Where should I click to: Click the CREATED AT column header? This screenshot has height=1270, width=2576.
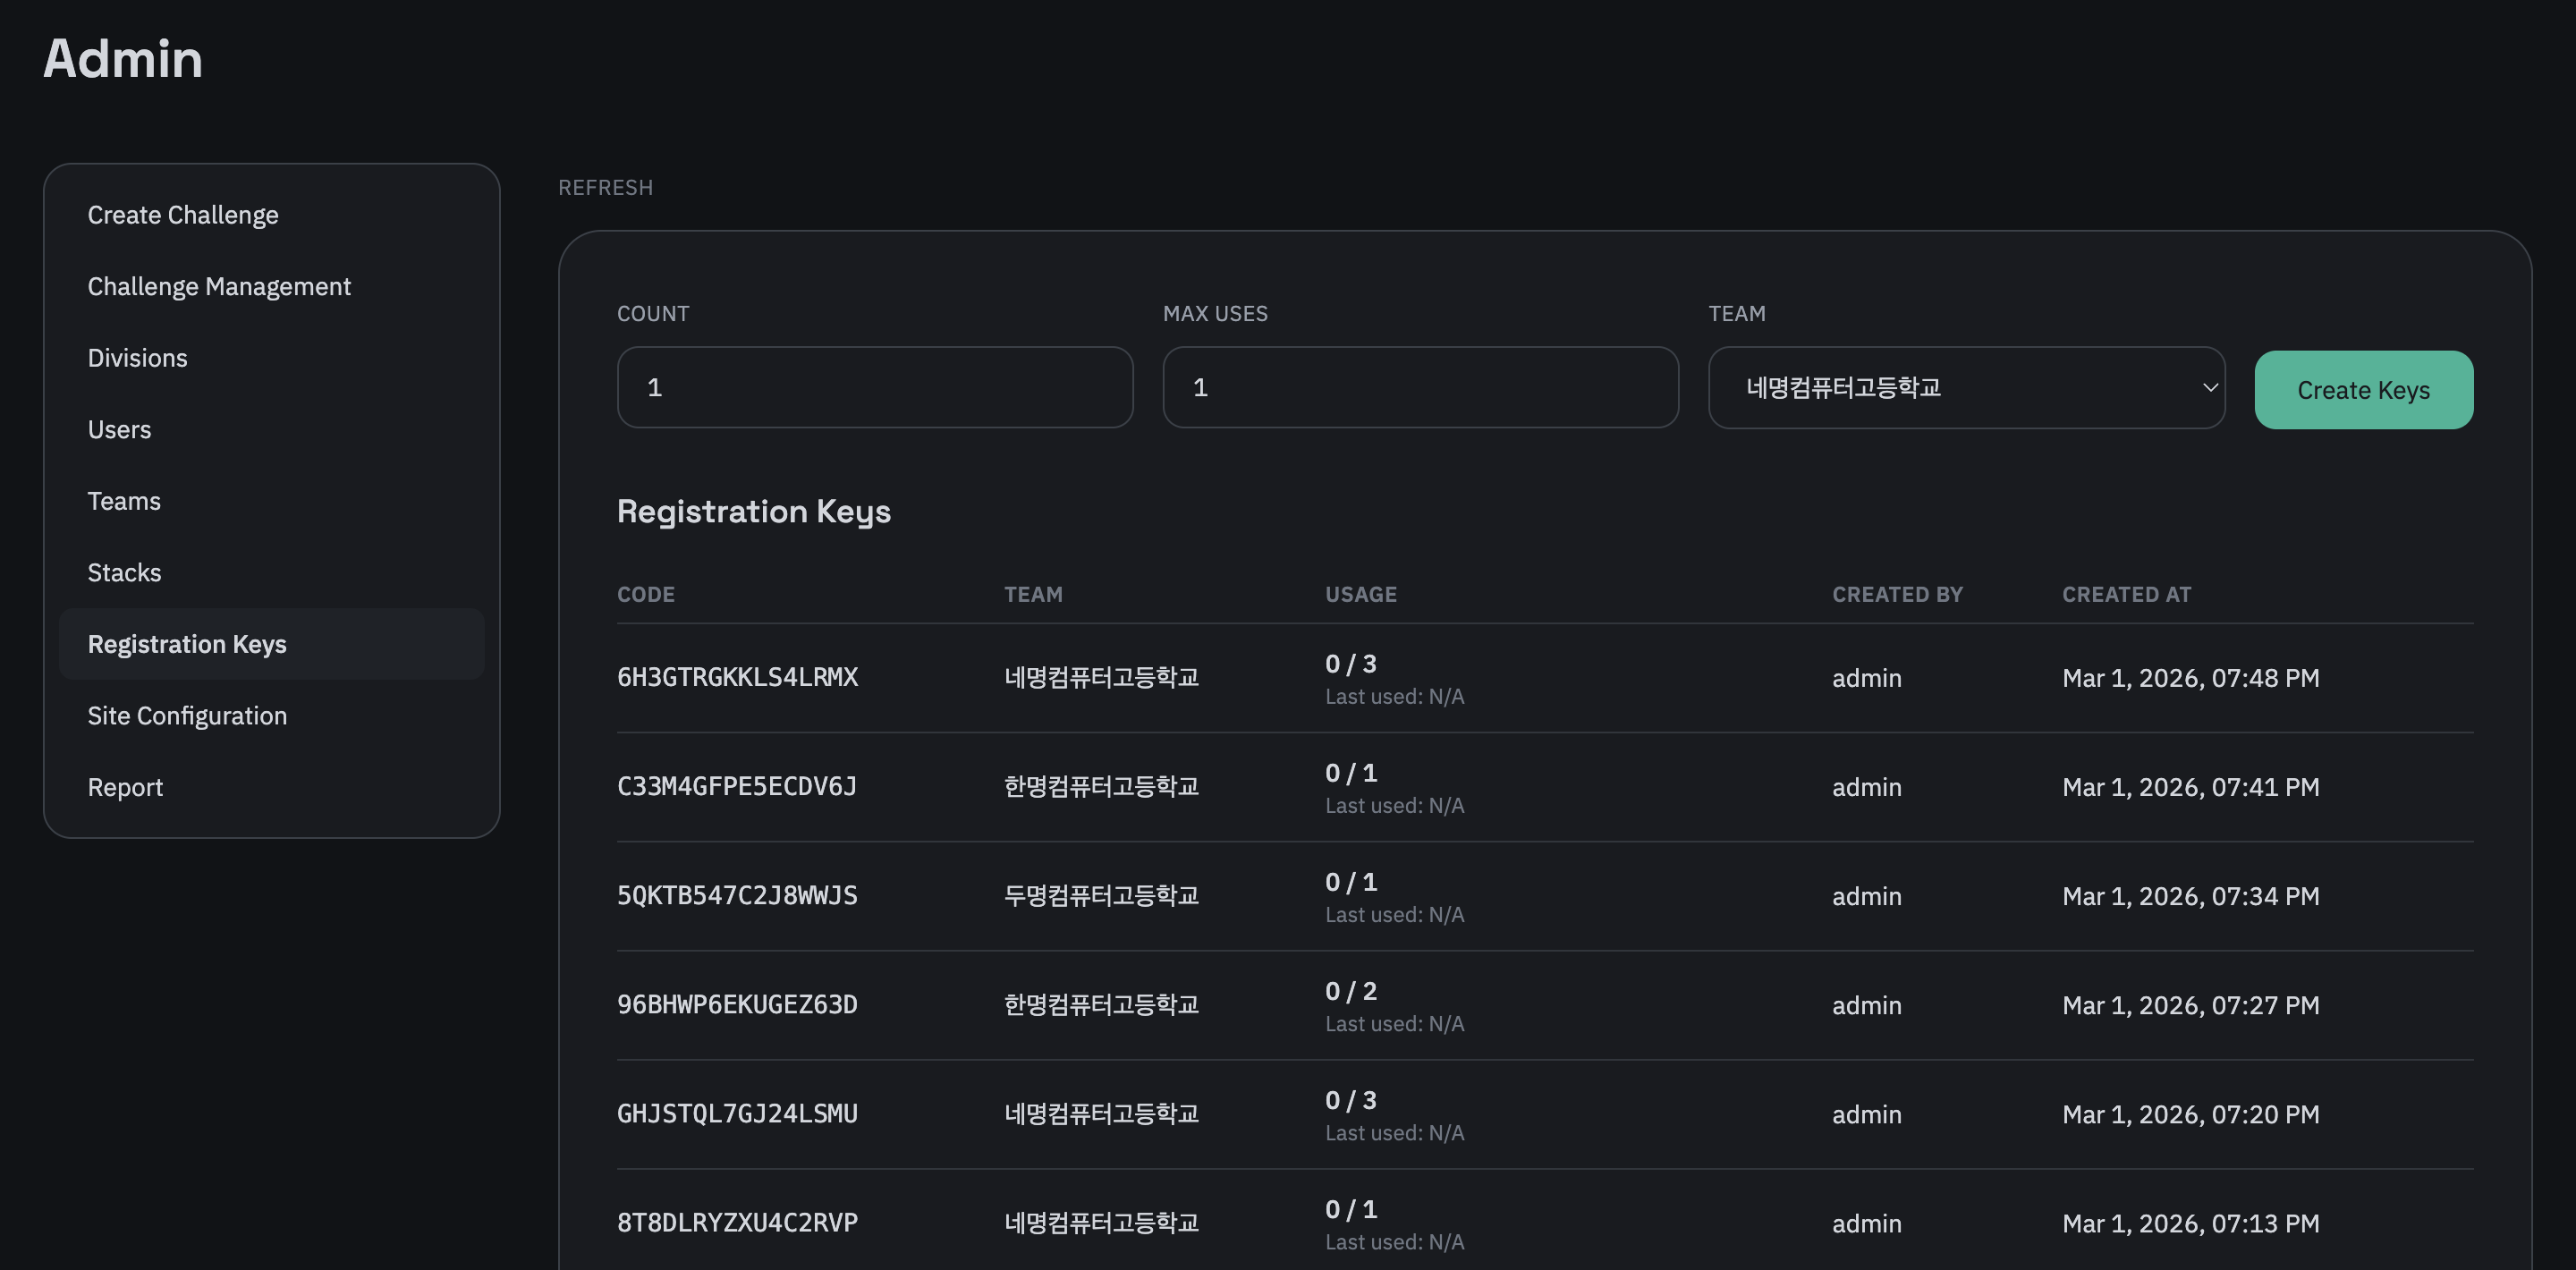point(2127,593)
